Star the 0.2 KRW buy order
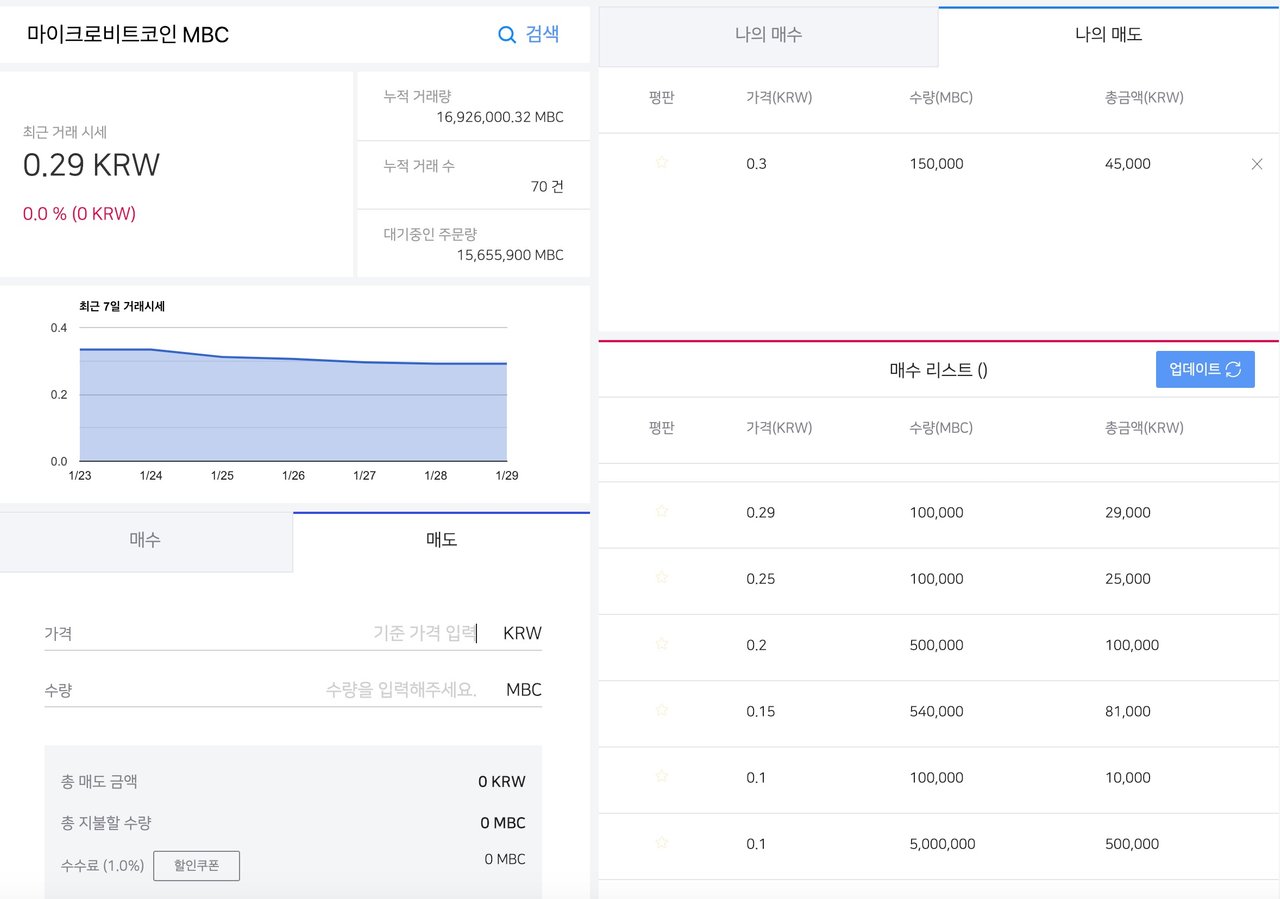Screen dimensions: 1280x899 tap(661, 645)
